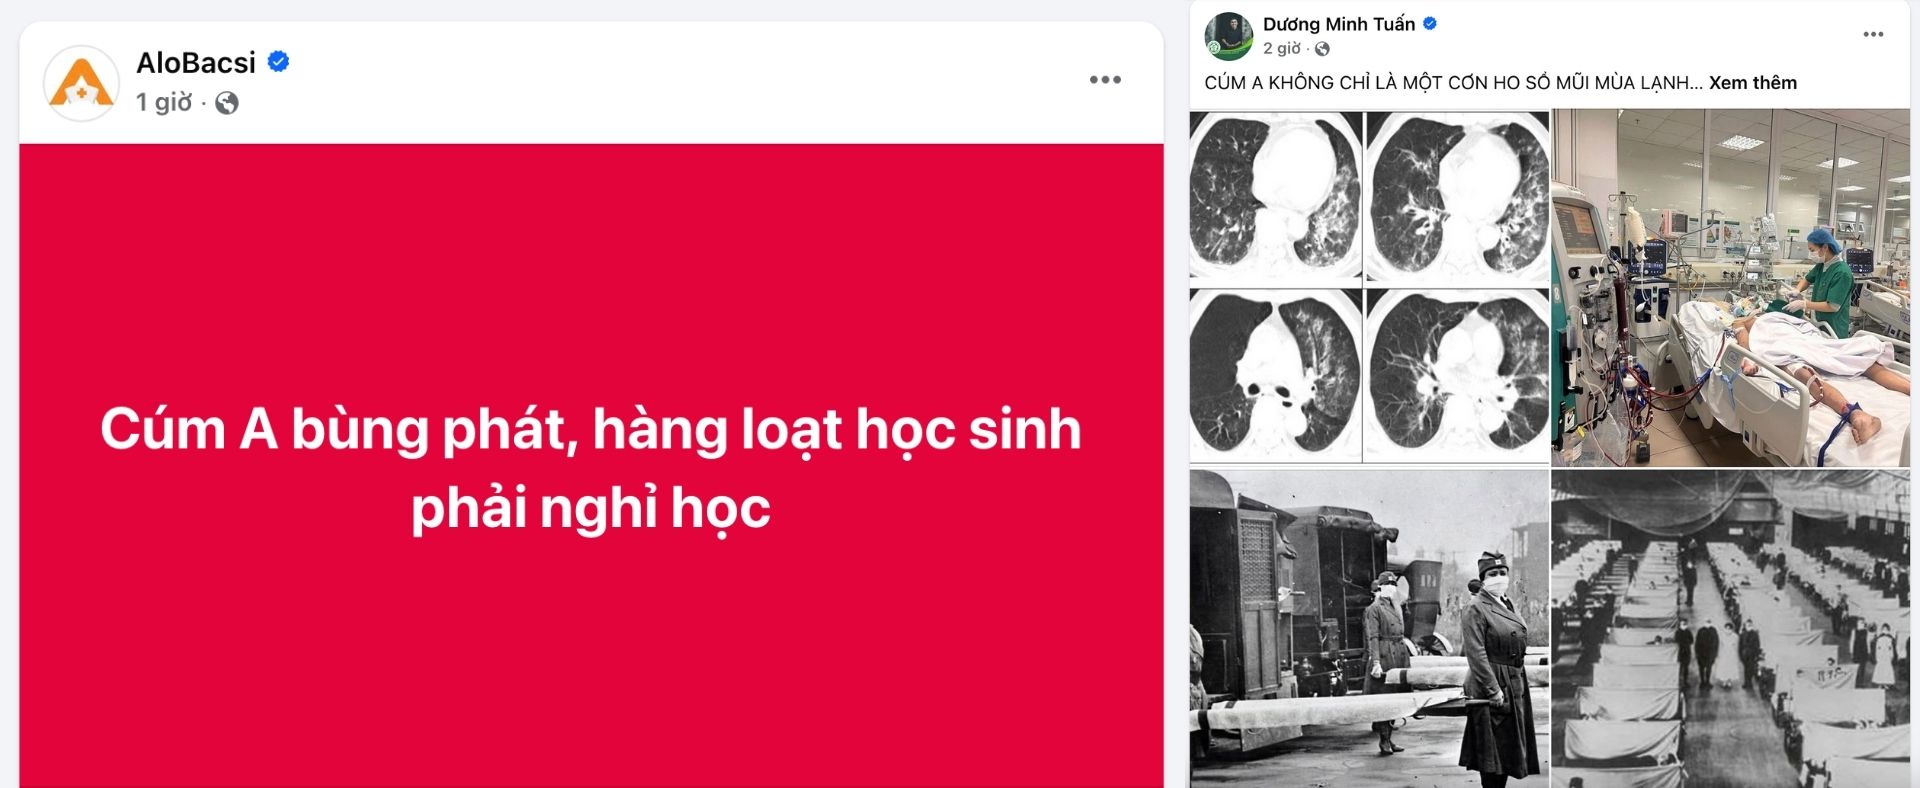Open three-dot menu on AloBacsi post
This screenshot has width=1920, height=788.
click(1105, 80)
